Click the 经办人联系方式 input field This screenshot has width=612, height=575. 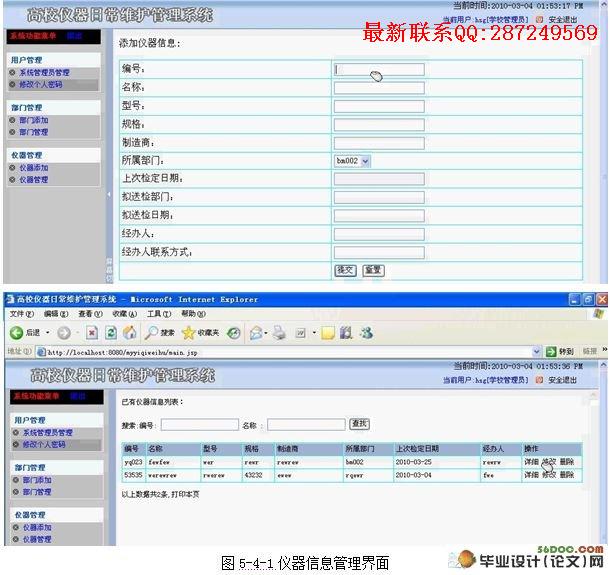pyautogui.click(x=379, y=252)
